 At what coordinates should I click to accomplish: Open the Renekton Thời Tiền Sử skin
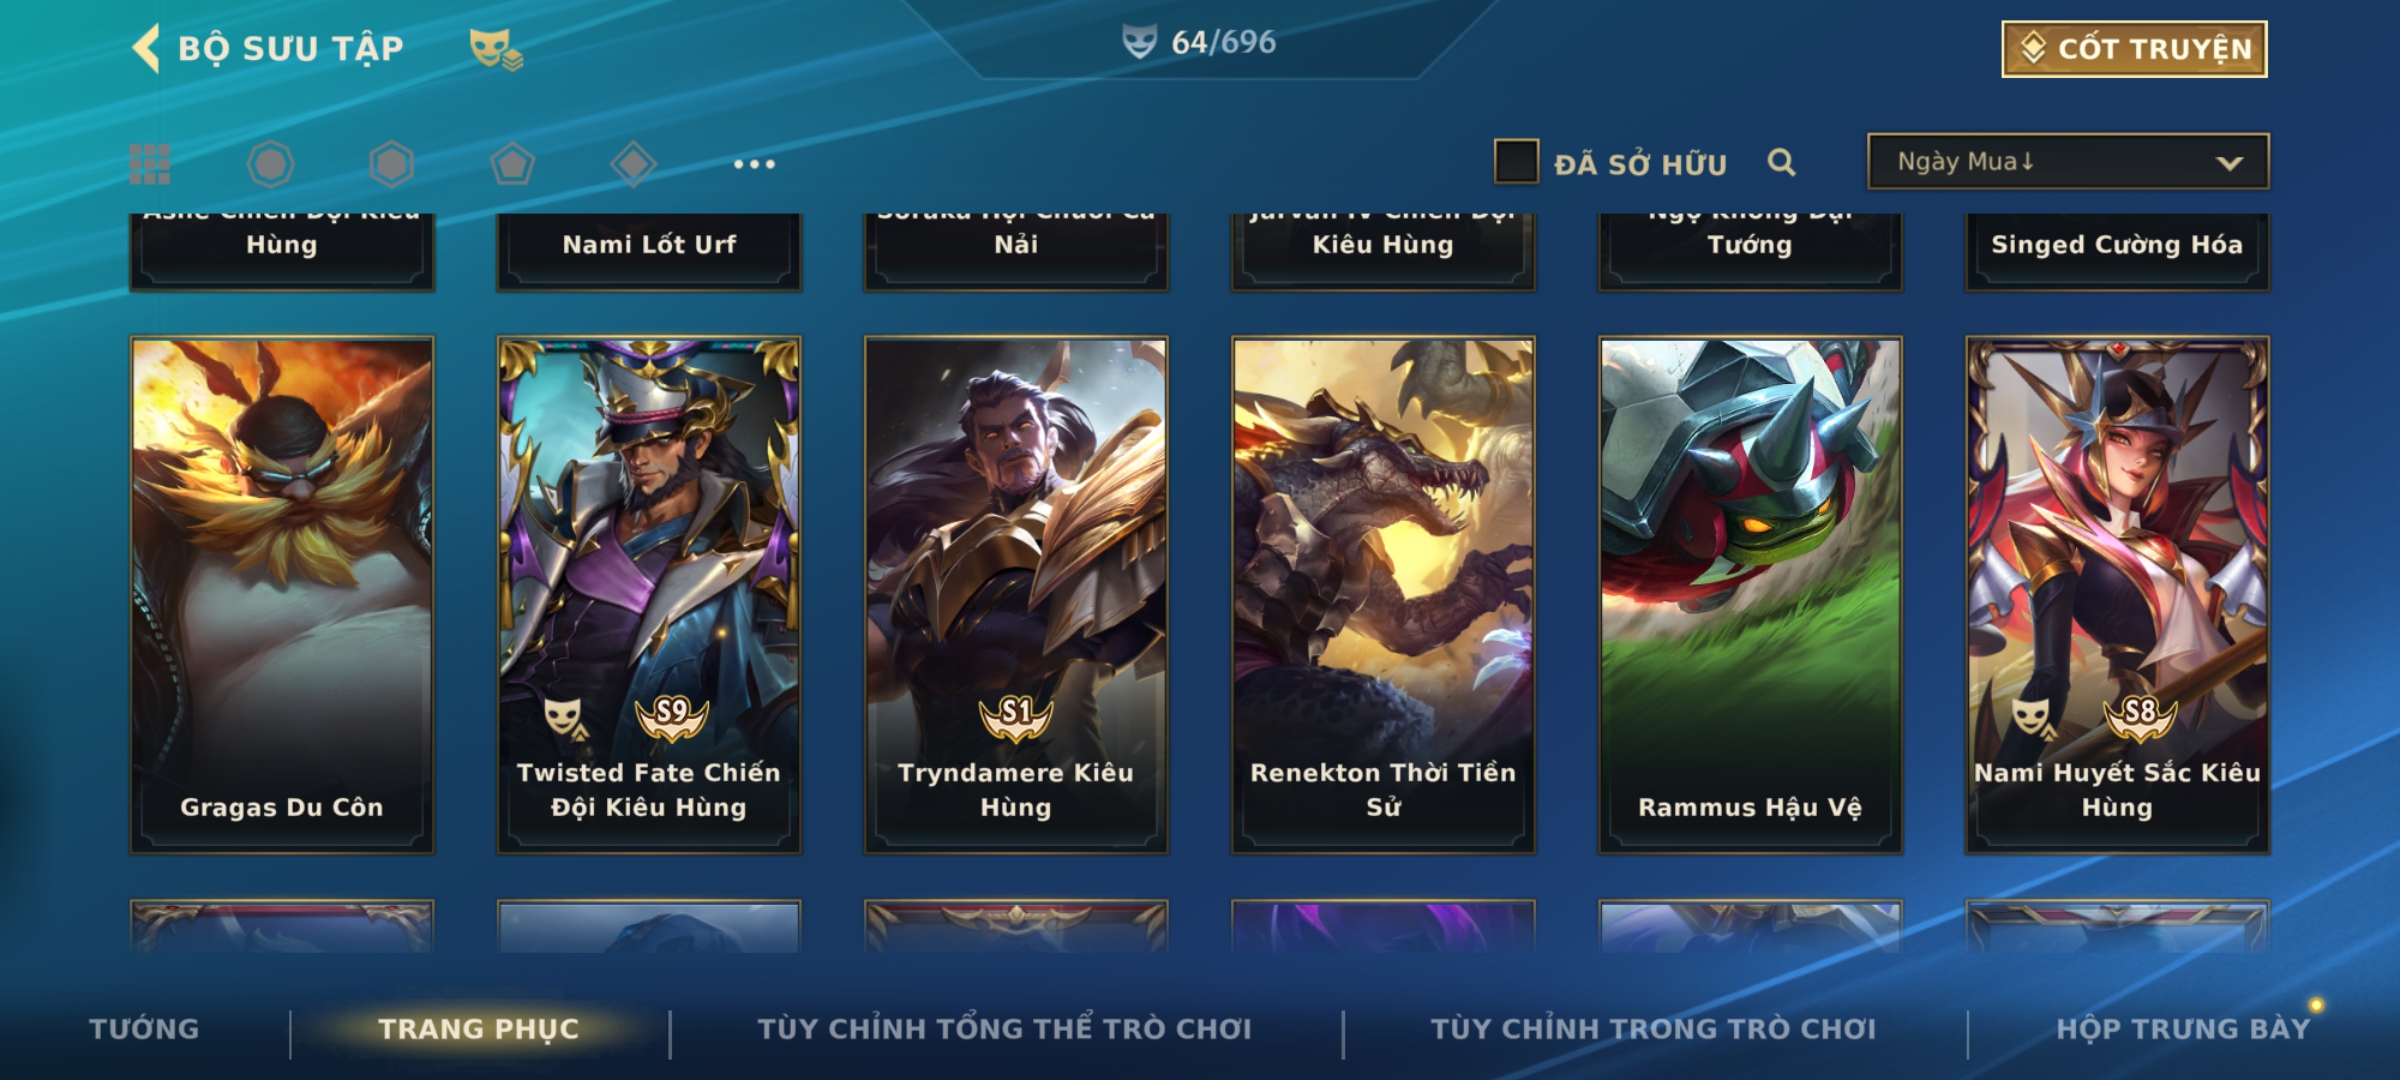click(x=1383, y=595)
